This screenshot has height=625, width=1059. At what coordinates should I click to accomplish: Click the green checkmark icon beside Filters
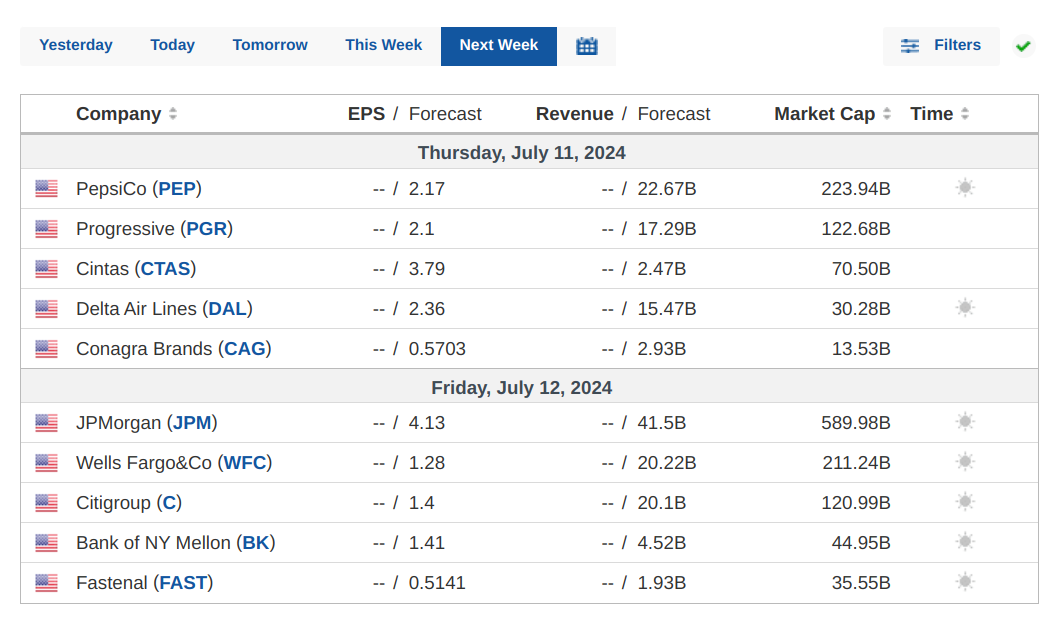tap(1023, 46)
